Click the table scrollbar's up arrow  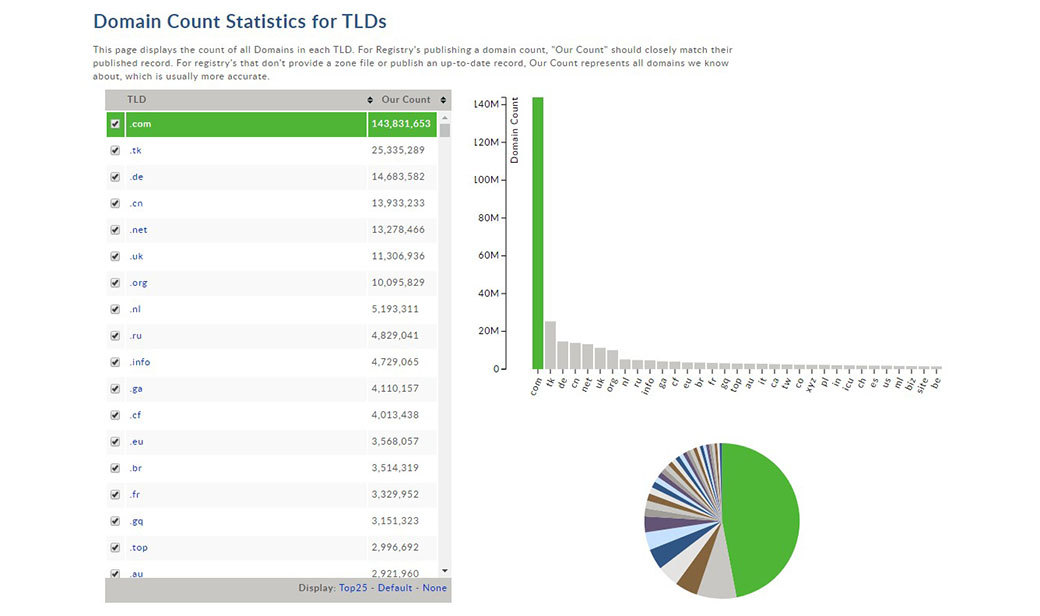pyautogui.click(x=445, y=117)
